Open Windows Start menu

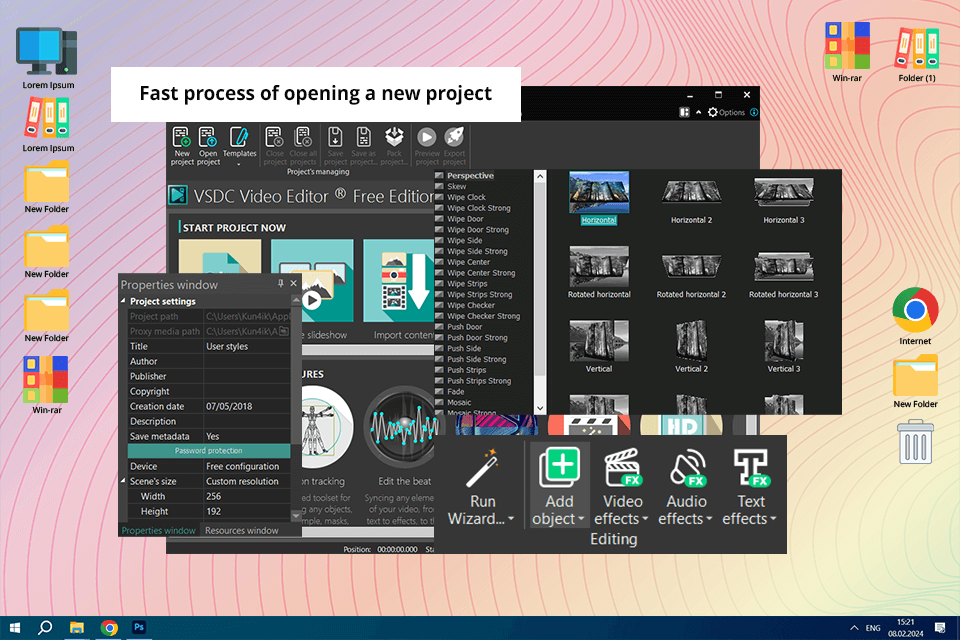(x=15, y=628)
